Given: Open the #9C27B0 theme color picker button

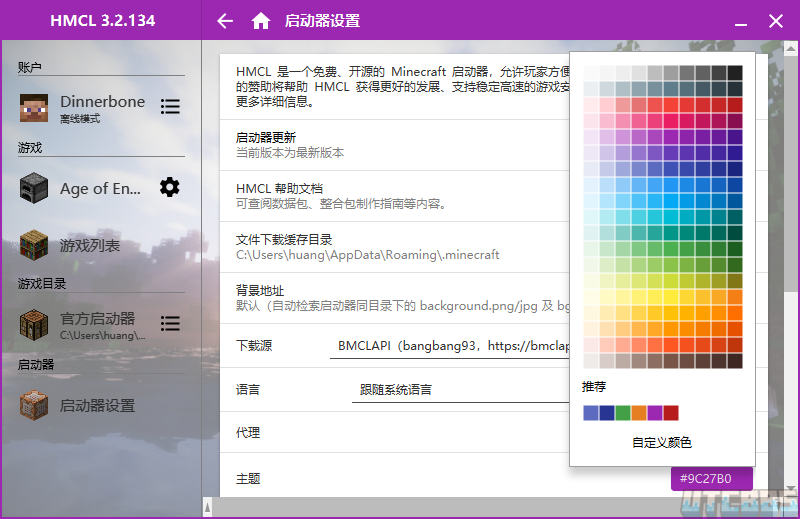Looking at the screenshot, I should point(711,479).
